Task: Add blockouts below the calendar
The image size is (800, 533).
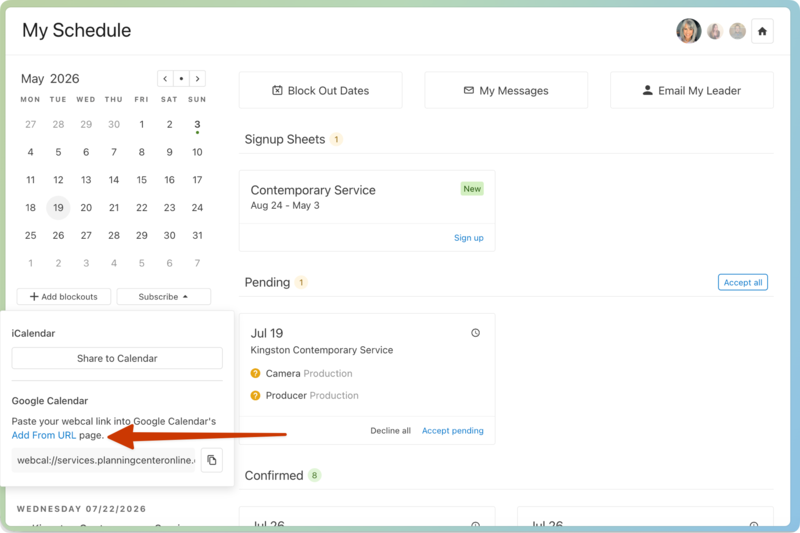Action: [x=64, y=297]
